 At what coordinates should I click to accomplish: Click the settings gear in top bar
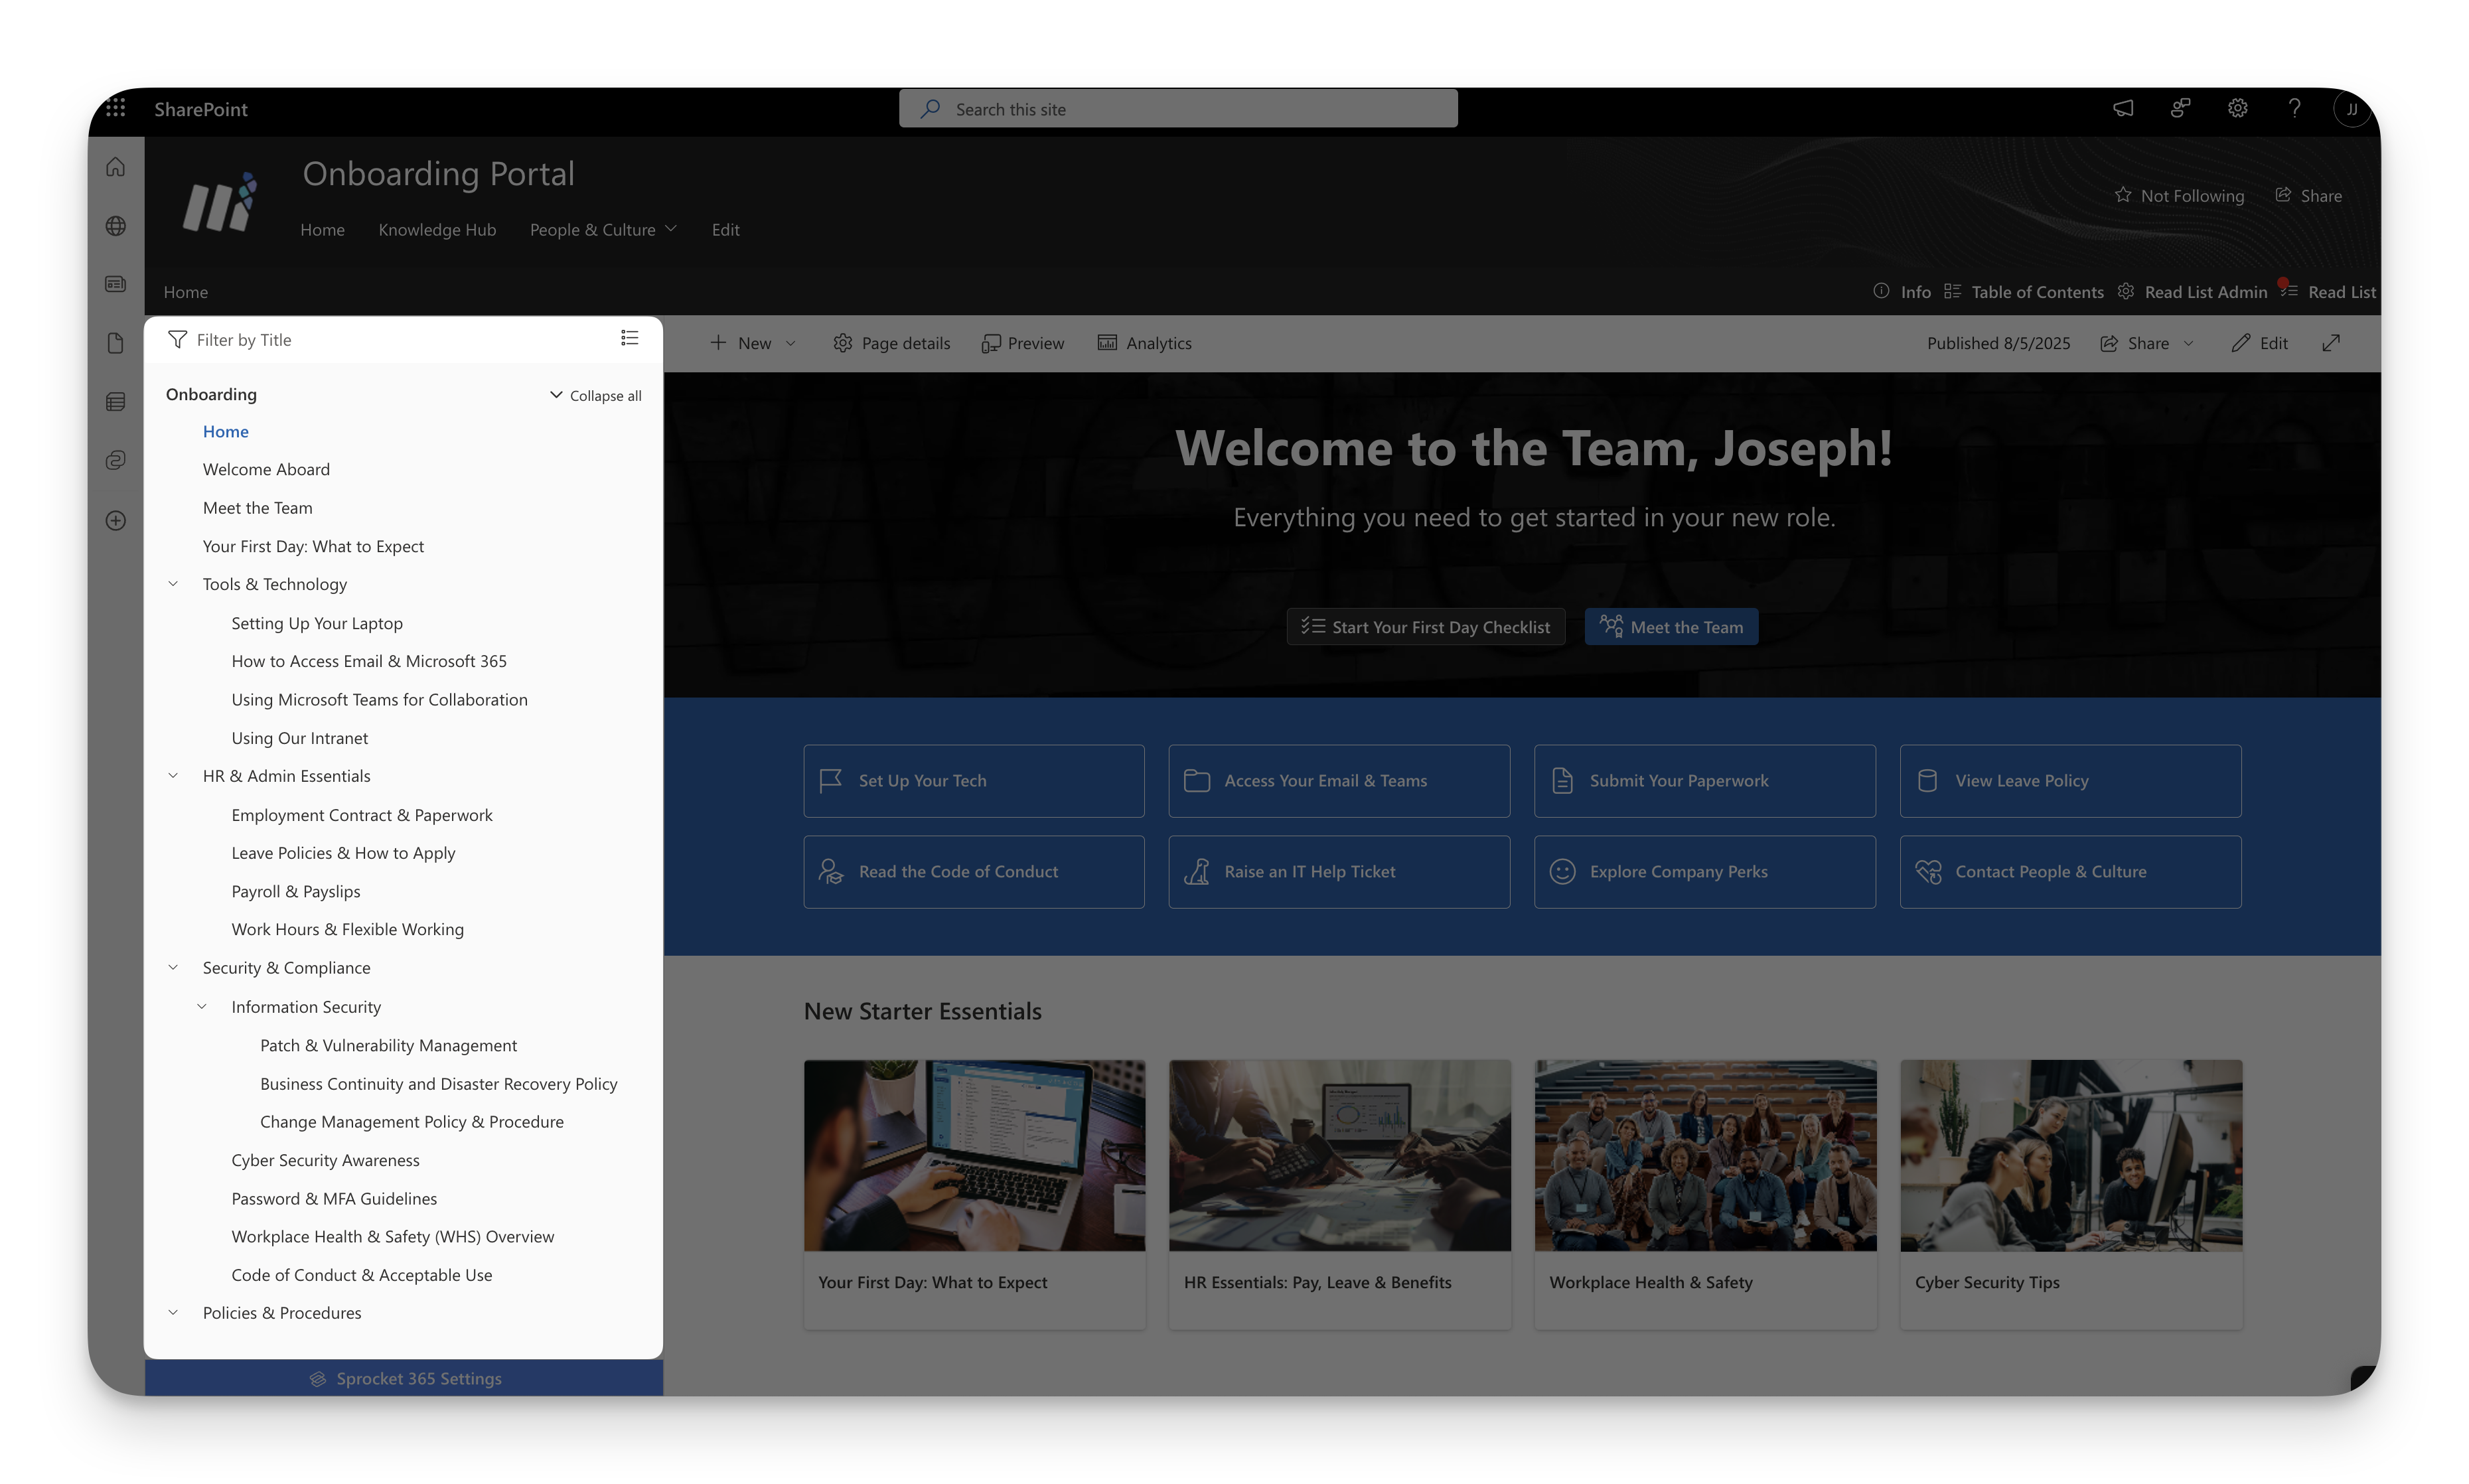2237,108
